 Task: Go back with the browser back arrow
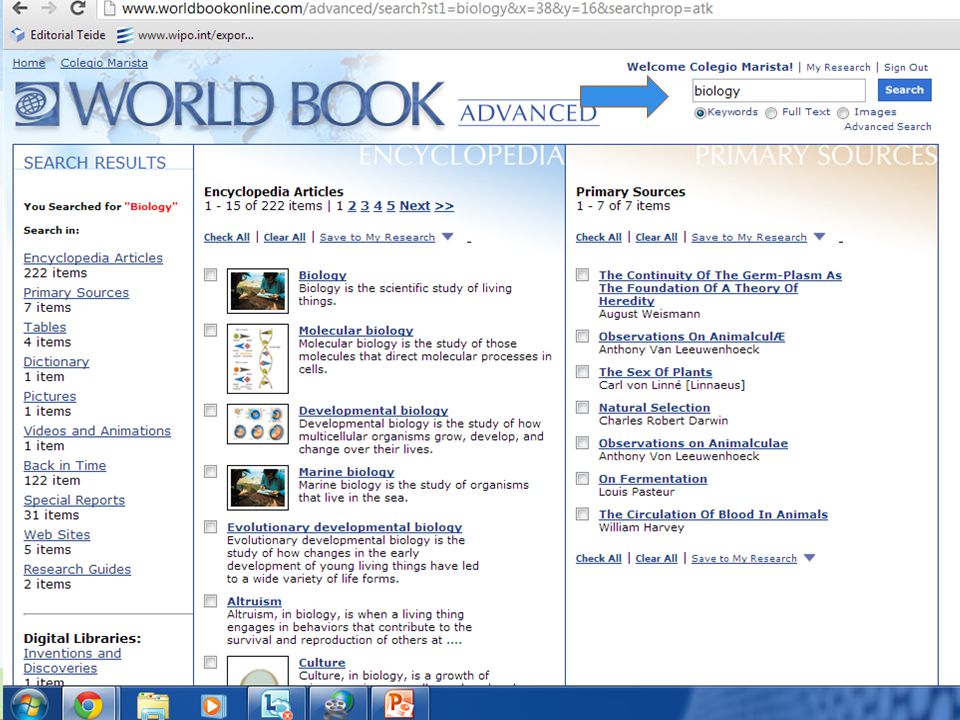20,8
